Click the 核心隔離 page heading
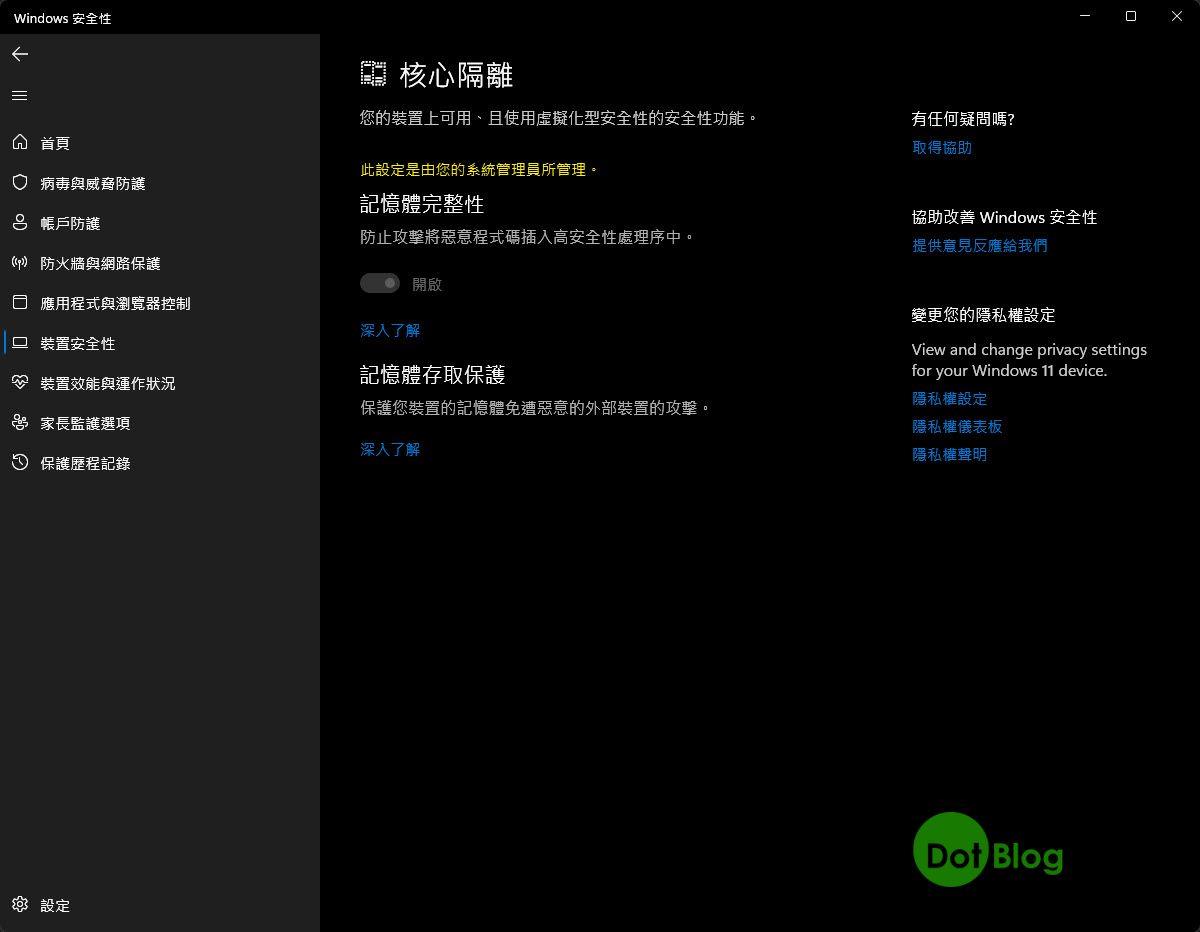This screenshot has height=932, width=1200. pyautogui.click(x=456, y=74)
